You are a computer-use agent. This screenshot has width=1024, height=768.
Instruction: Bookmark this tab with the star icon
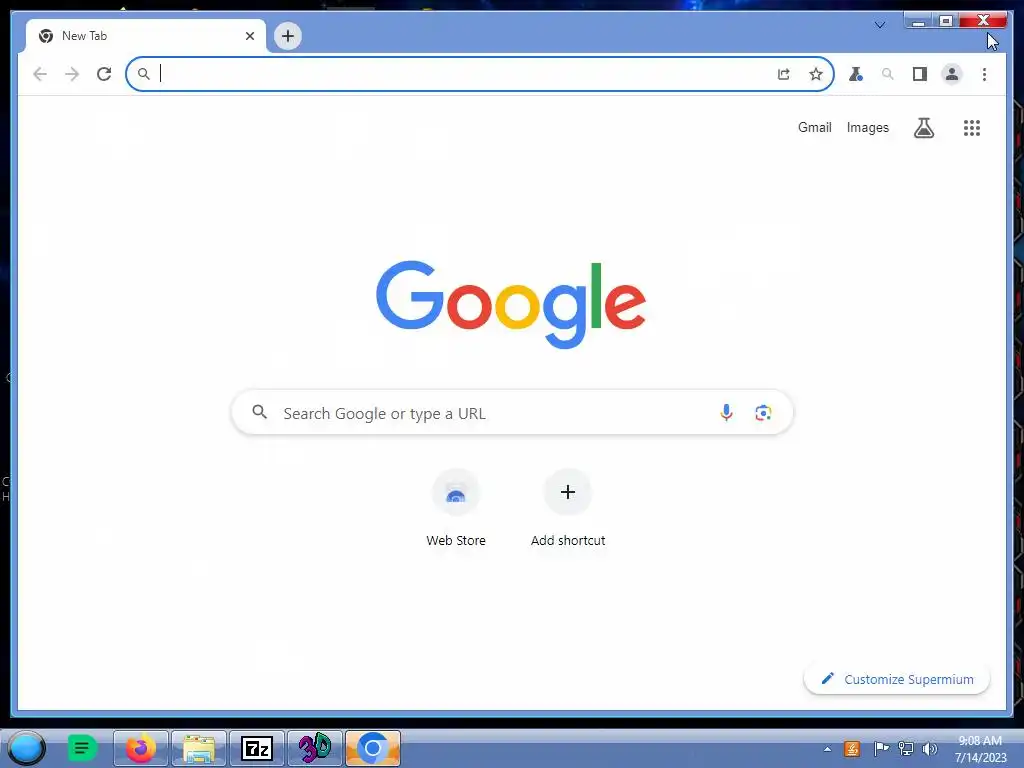(x=816, y=74)
